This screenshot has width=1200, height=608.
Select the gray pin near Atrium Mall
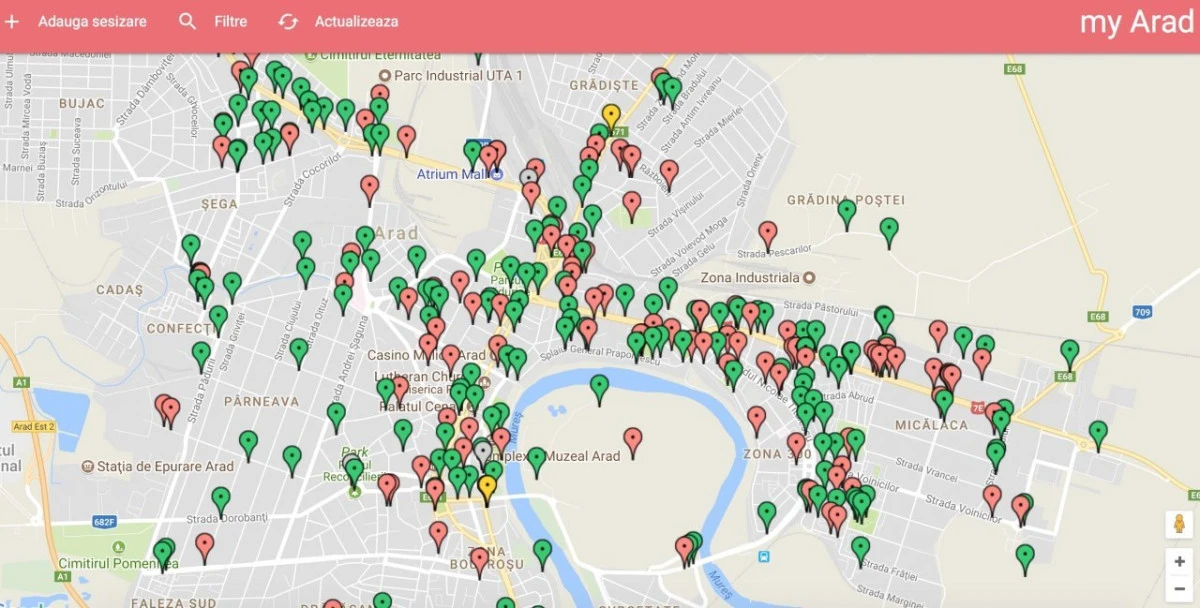(528, 181)
